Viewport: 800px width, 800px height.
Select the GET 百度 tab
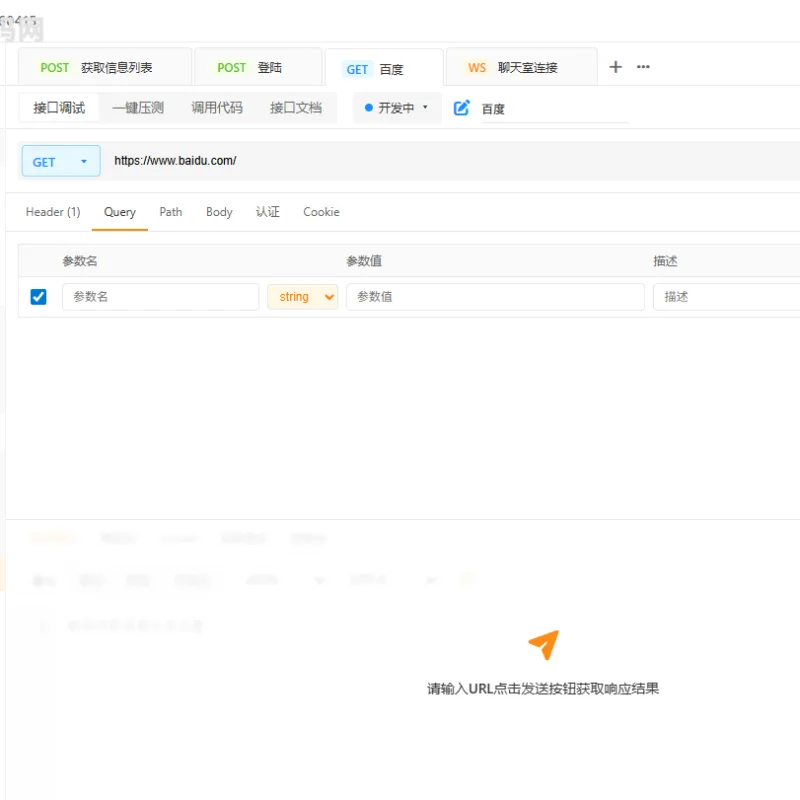click(384, 68)
